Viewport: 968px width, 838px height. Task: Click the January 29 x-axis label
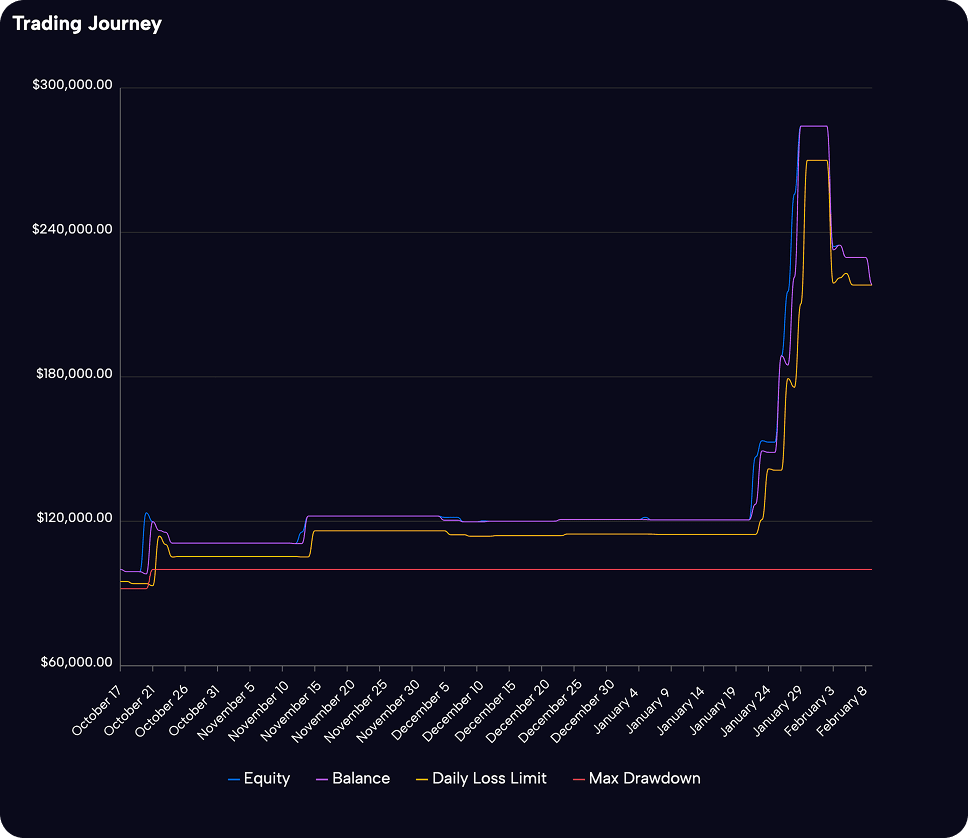click(x=777, y=710)
